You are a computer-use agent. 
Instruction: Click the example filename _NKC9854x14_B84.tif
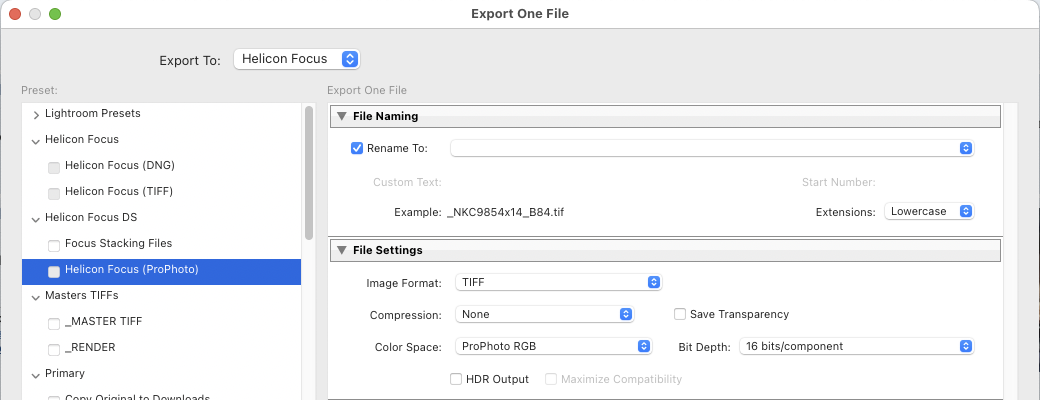[x=506, y=212]
